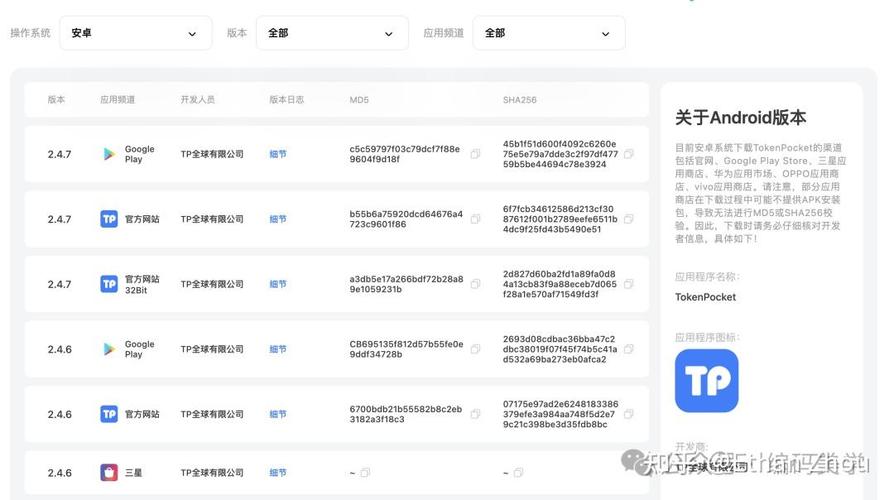Click TP全球有限公司 in 三星 row
The width and height of the screenshot is (894, 500).
point(212,473)
